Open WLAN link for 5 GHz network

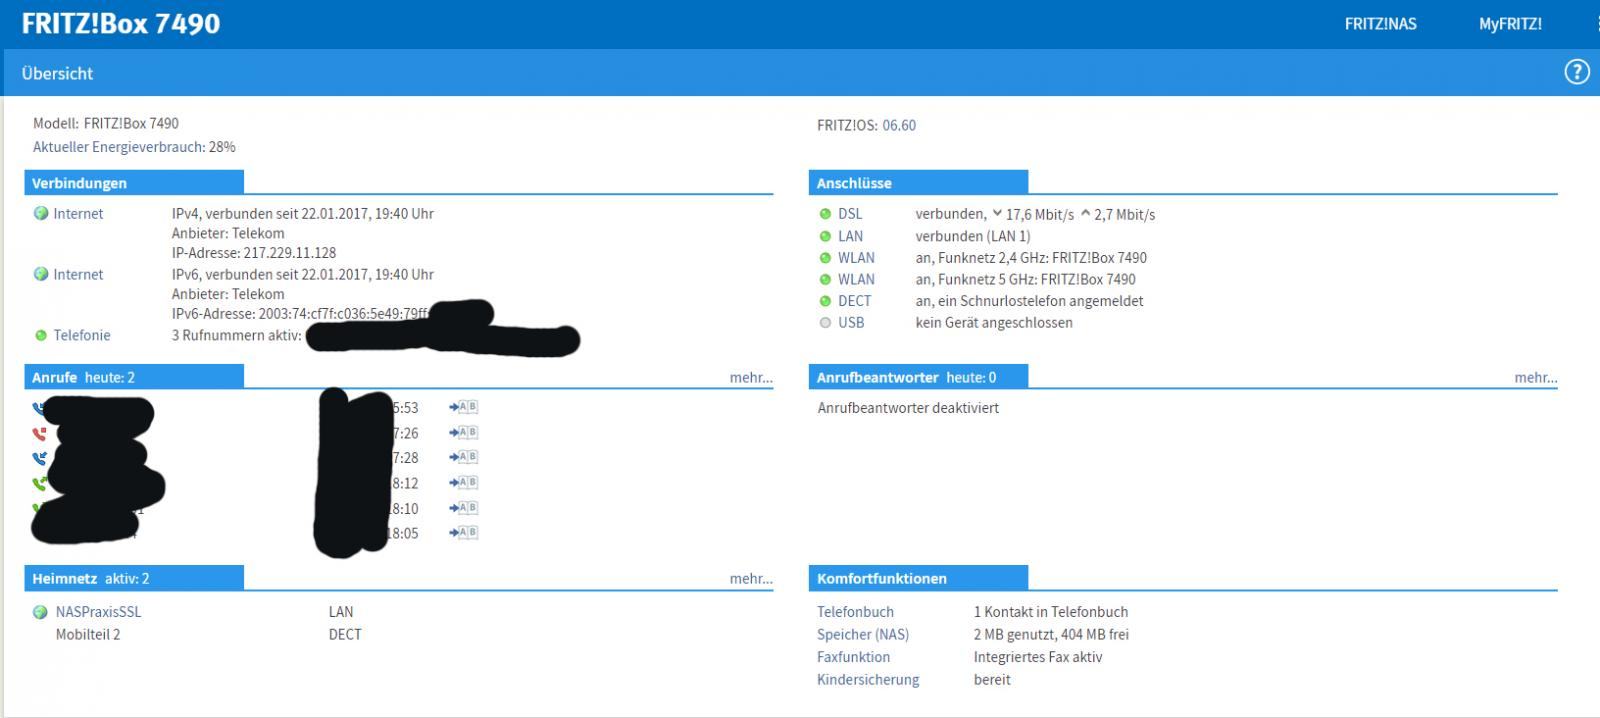point(857,280)
